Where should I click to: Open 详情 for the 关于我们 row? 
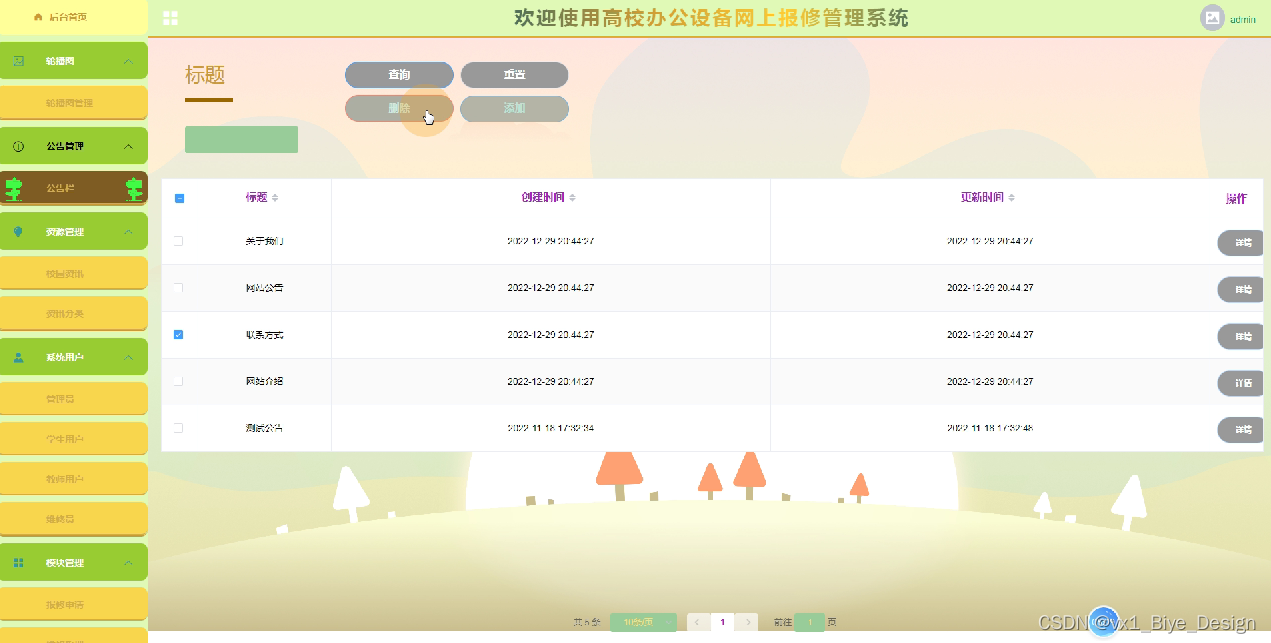1241,243
